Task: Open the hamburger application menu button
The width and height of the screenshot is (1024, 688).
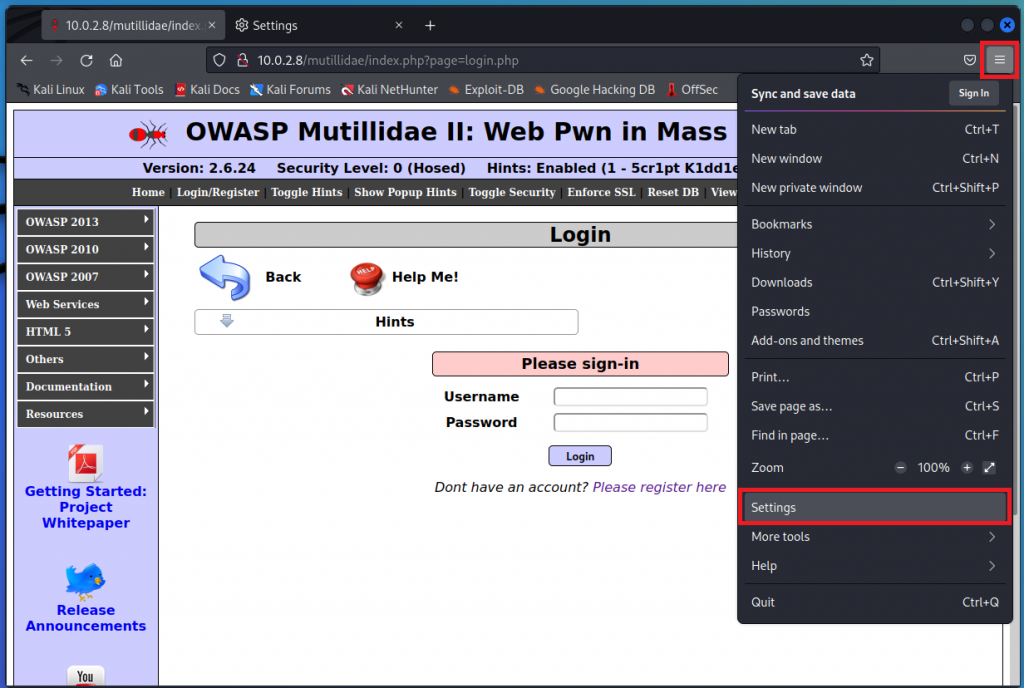Action: [x=999, y=60]
